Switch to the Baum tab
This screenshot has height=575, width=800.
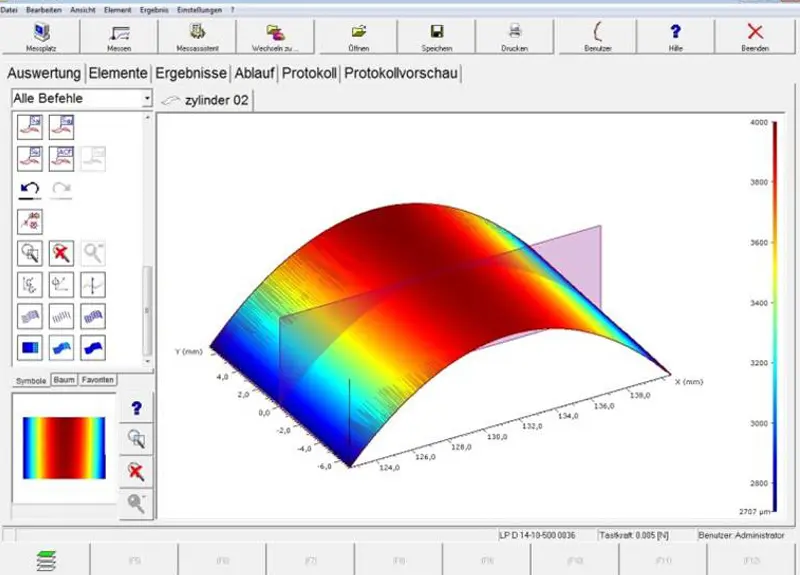tap(64, 380)
